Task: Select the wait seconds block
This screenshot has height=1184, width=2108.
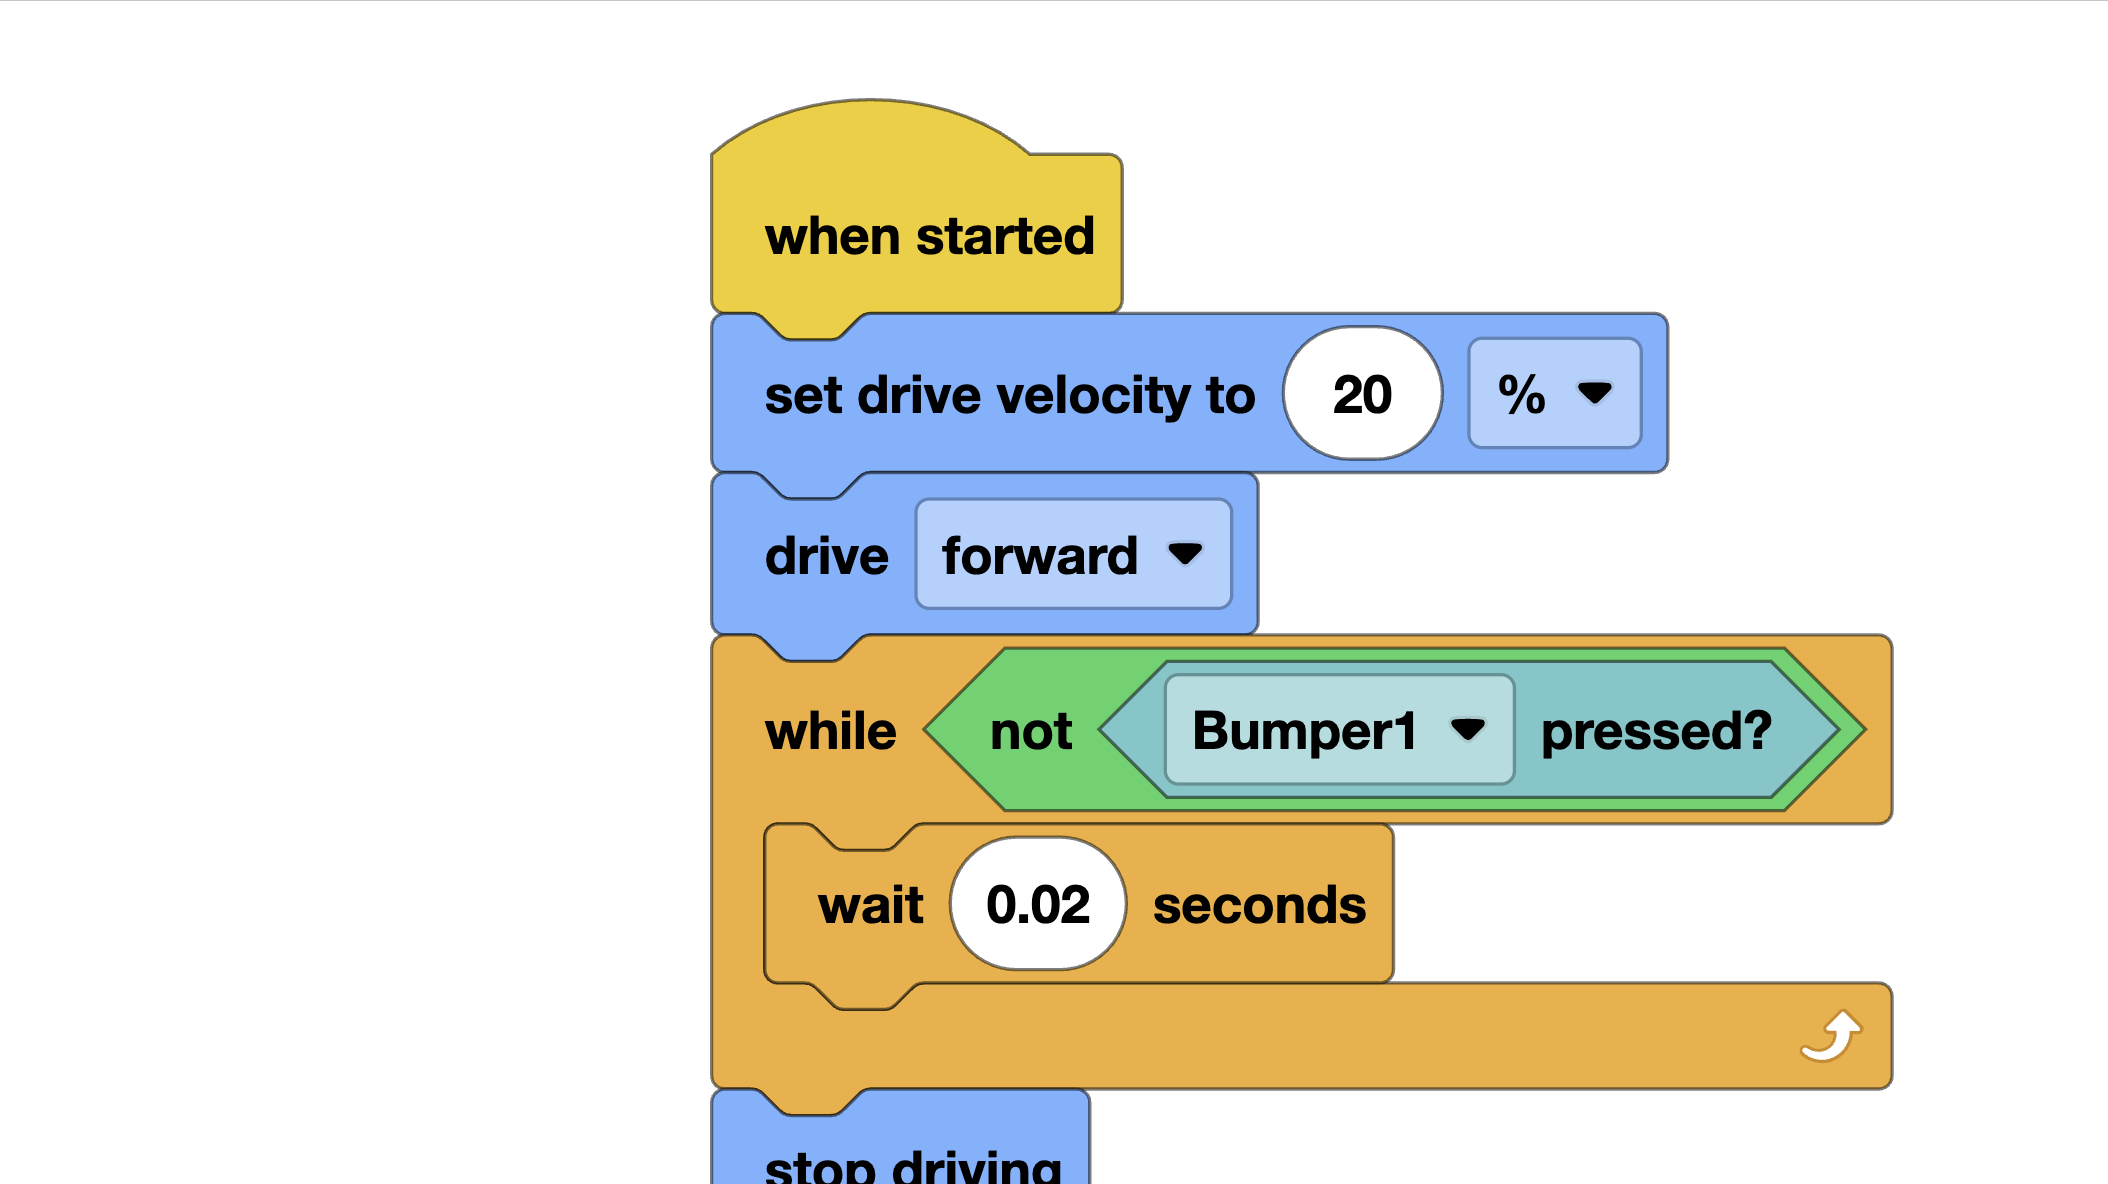Action: (x=870, y=903)
